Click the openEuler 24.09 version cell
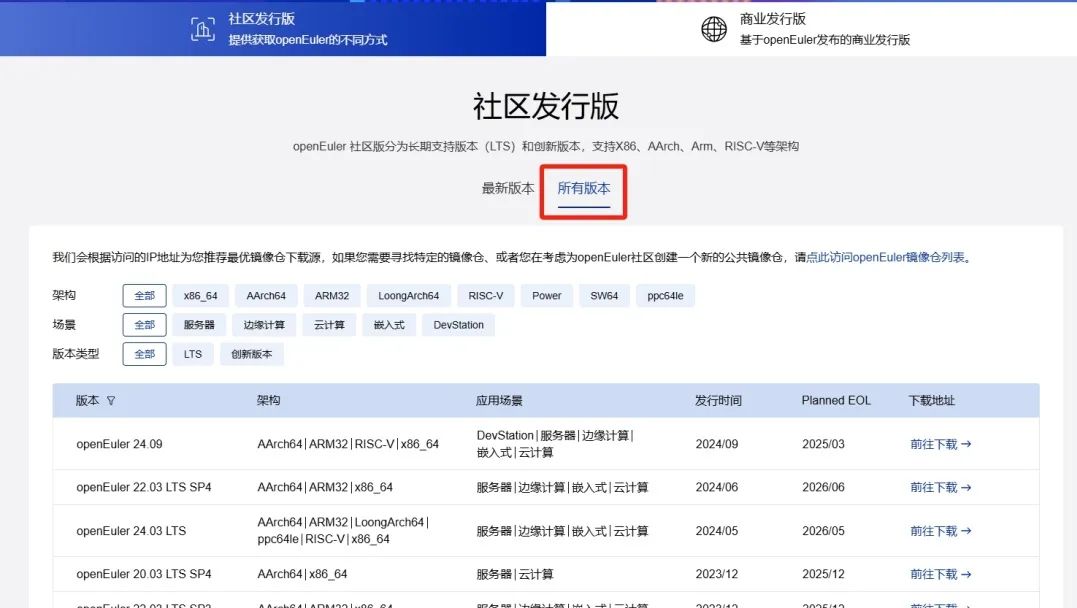The image size is (1077, 608). click(x=120, y=444)
